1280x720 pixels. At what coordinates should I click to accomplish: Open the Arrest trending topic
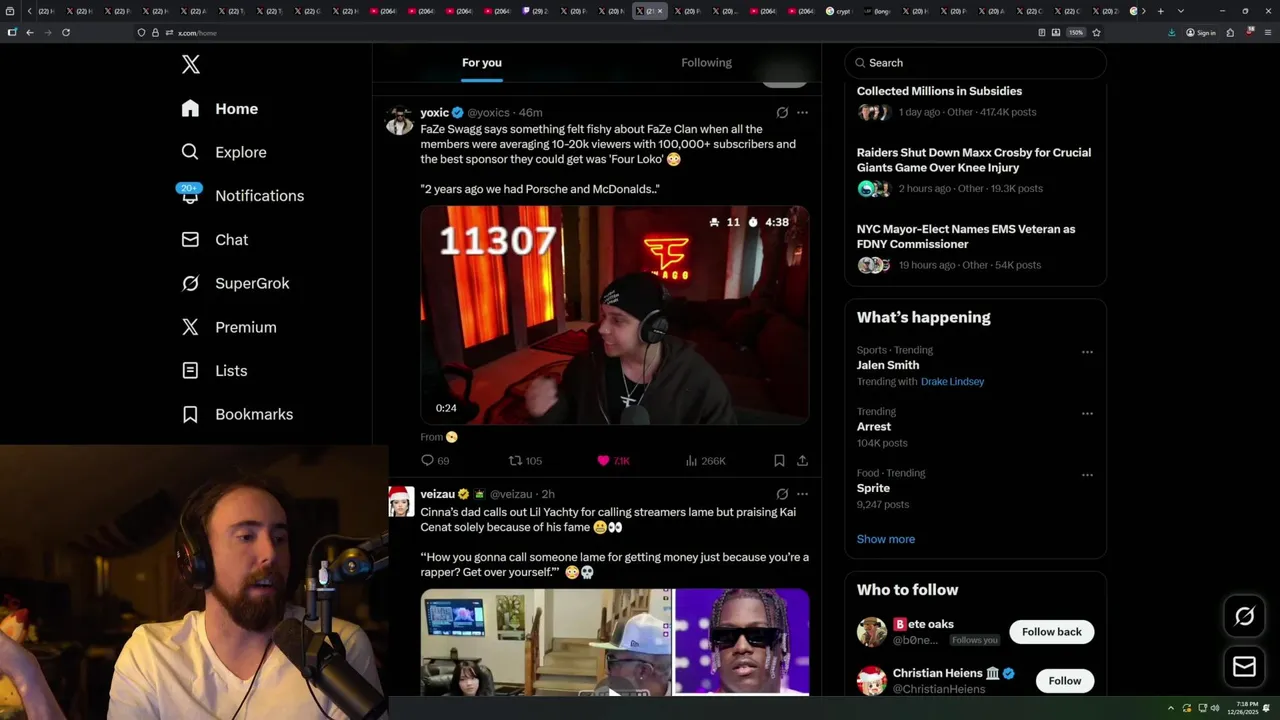click(x=874, y=427)
